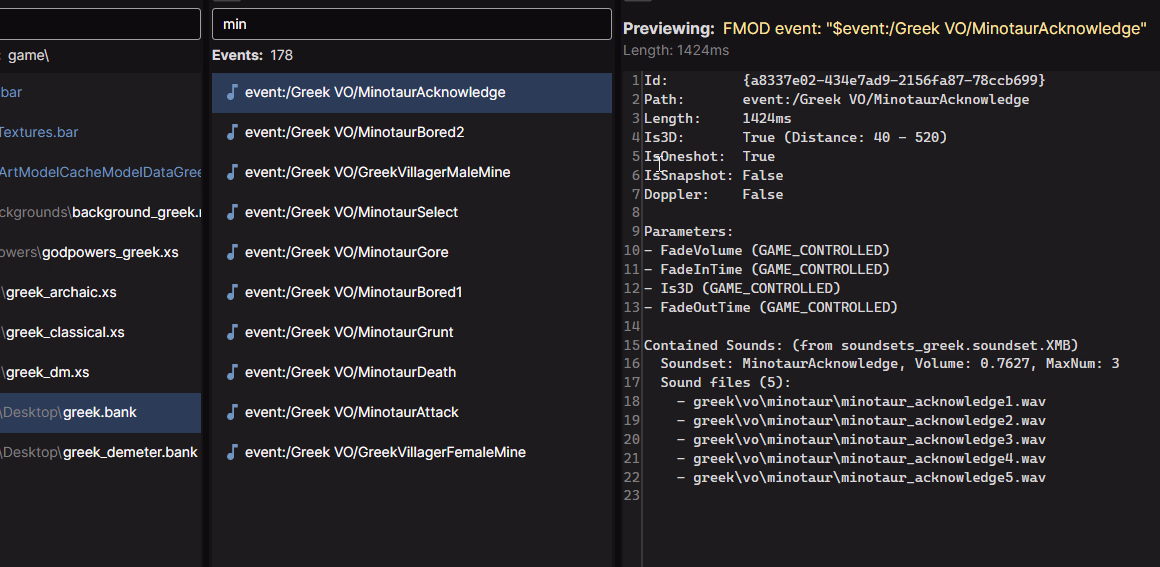Select greek_archaic.xs in file list
Image resolution: width=1160 pixels, height=567 pixels.
coord(60,292)
